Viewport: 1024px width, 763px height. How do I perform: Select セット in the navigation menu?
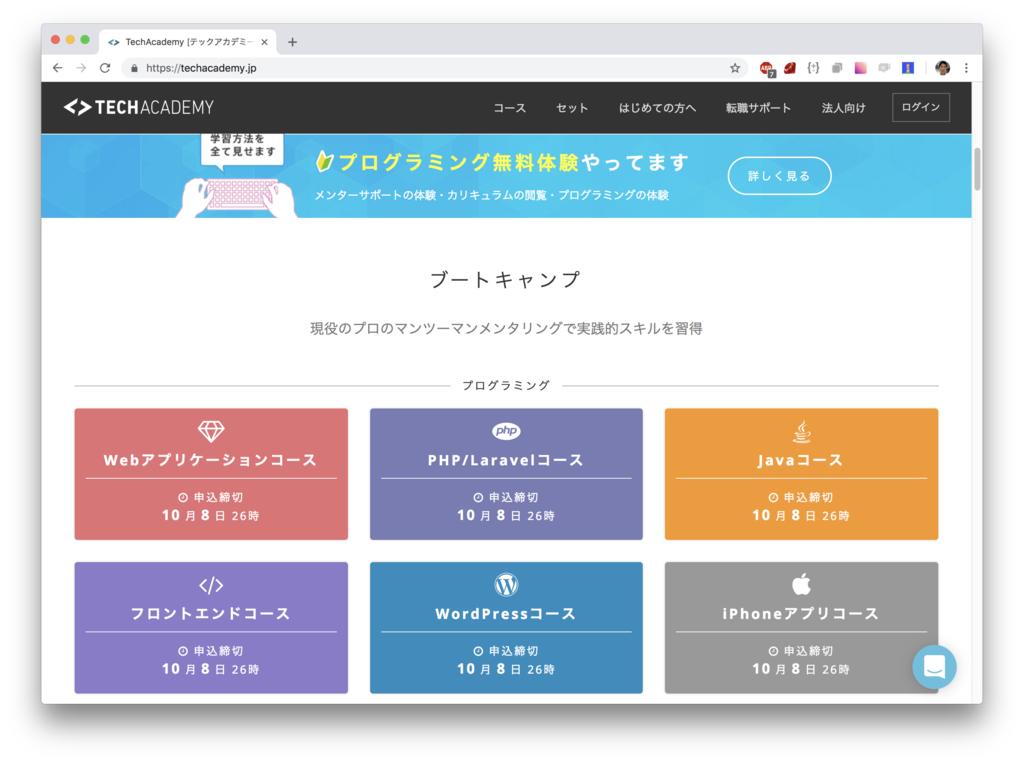pos(571,108)
